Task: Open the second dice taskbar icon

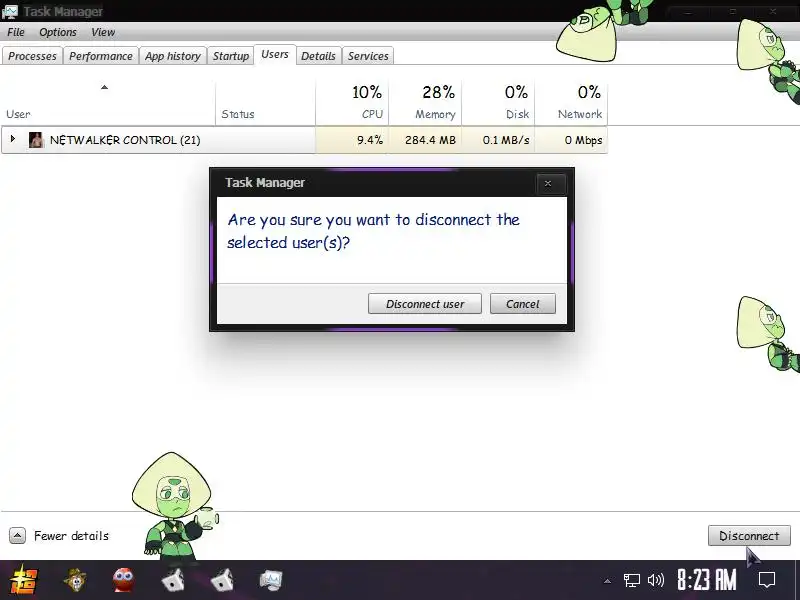Action: point(222,580)
